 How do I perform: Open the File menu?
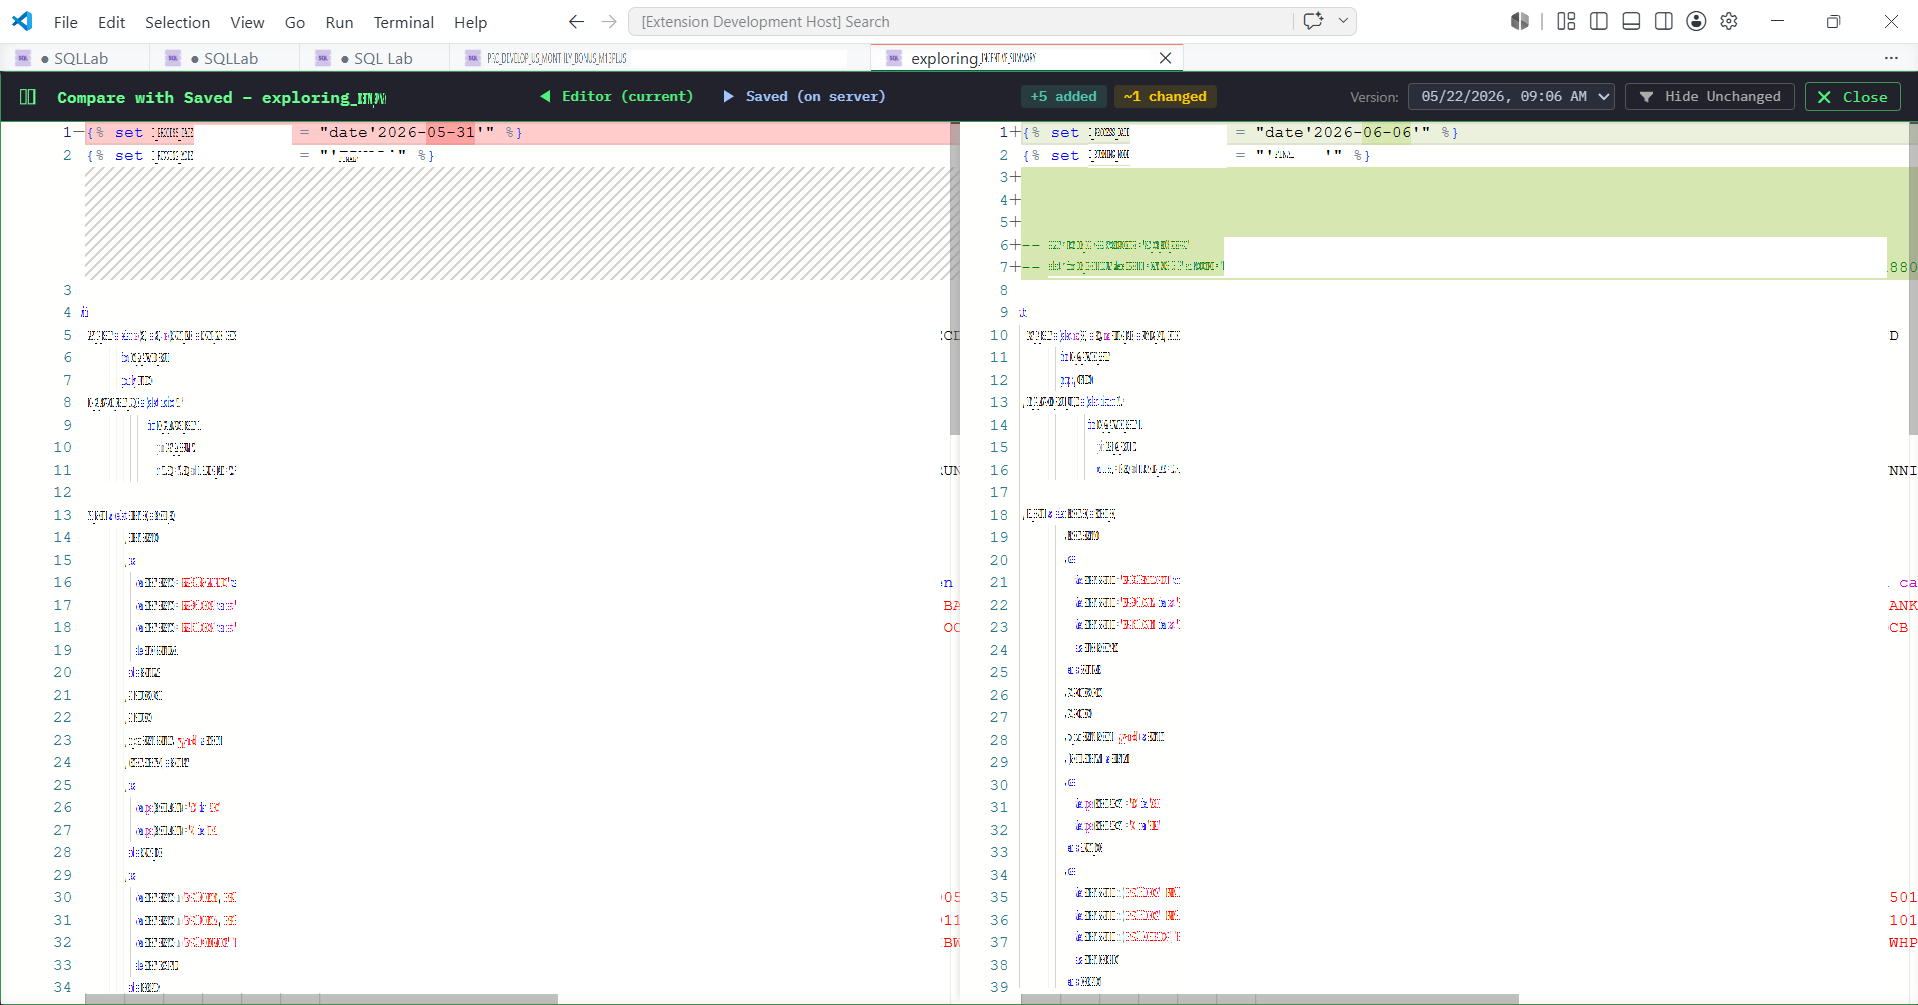(x=65, y=22)
